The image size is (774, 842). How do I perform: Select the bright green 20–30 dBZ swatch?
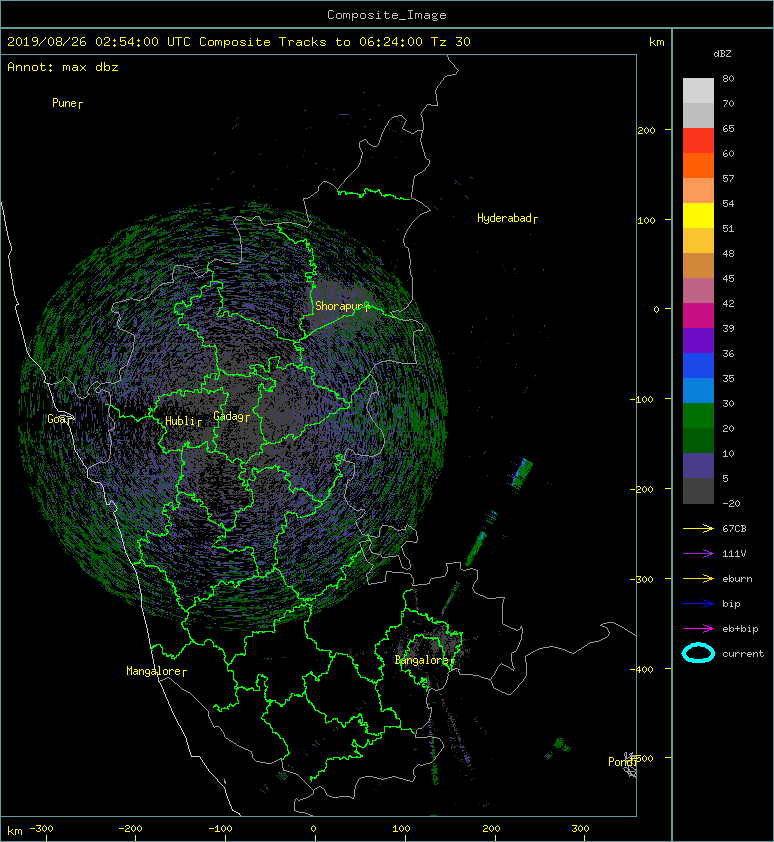pos(698,416)
